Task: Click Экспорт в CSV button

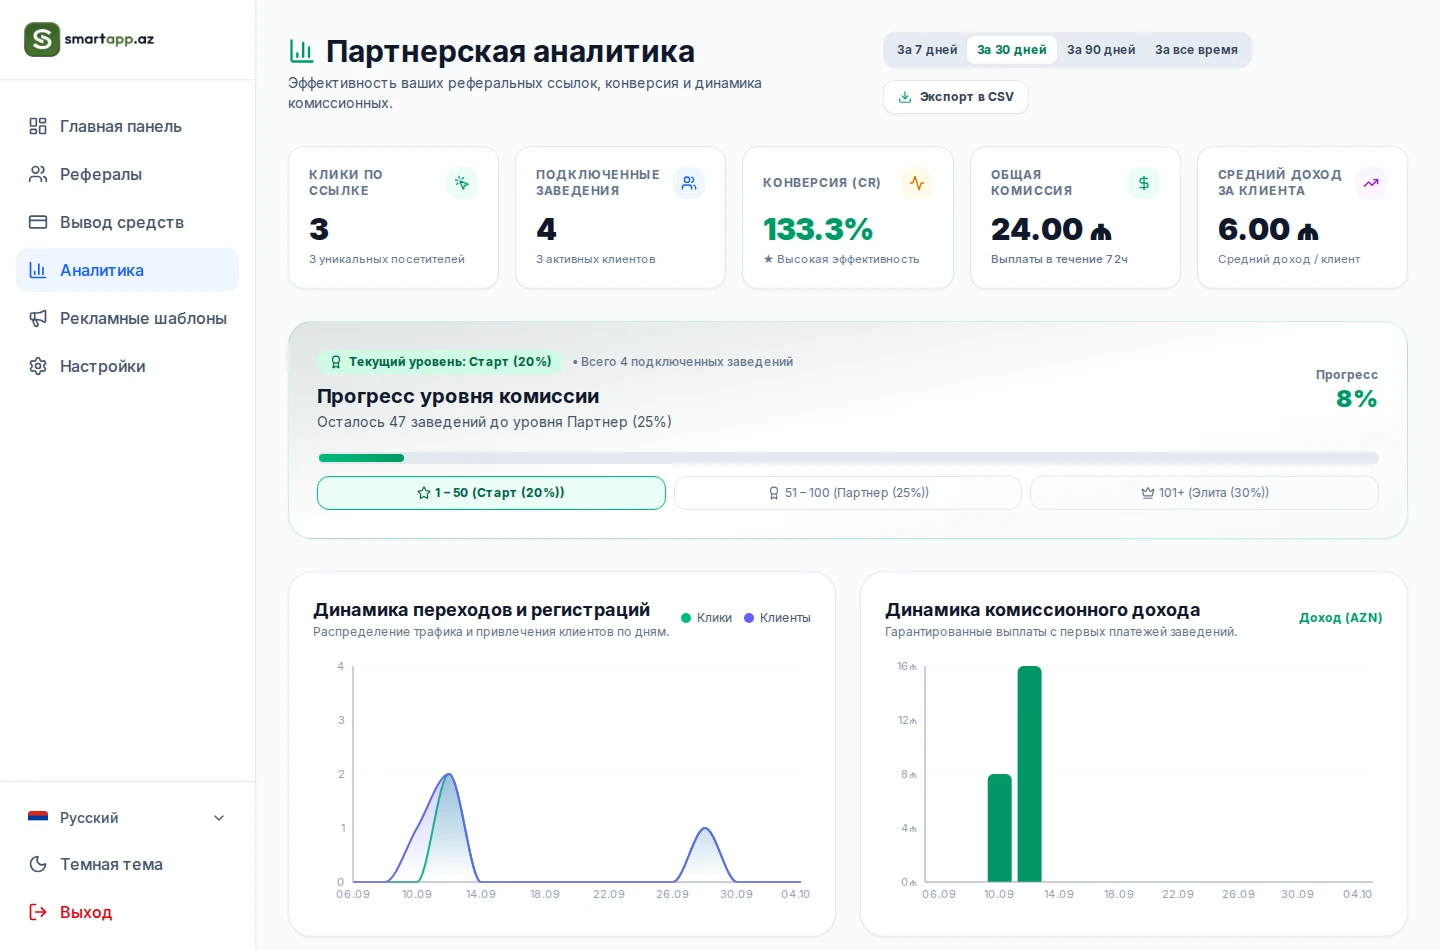Action: point(956,97)
